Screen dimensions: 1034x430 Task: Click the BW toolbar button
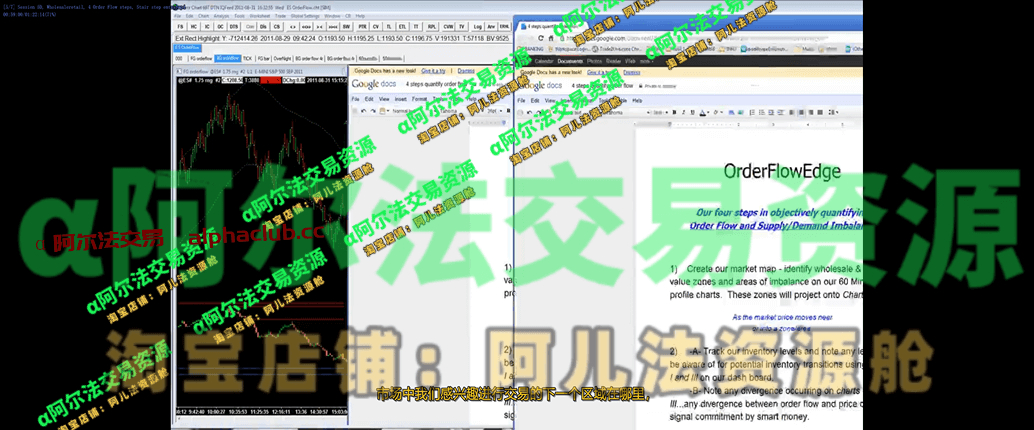click(x=345, y=27)
